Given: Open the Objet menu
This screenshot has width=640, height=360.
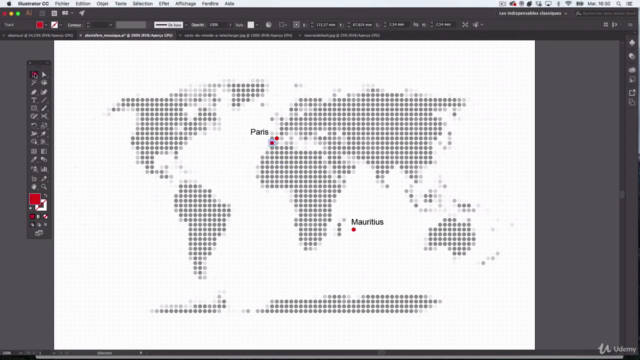Looking at the screenshot, I should (102, 4).
